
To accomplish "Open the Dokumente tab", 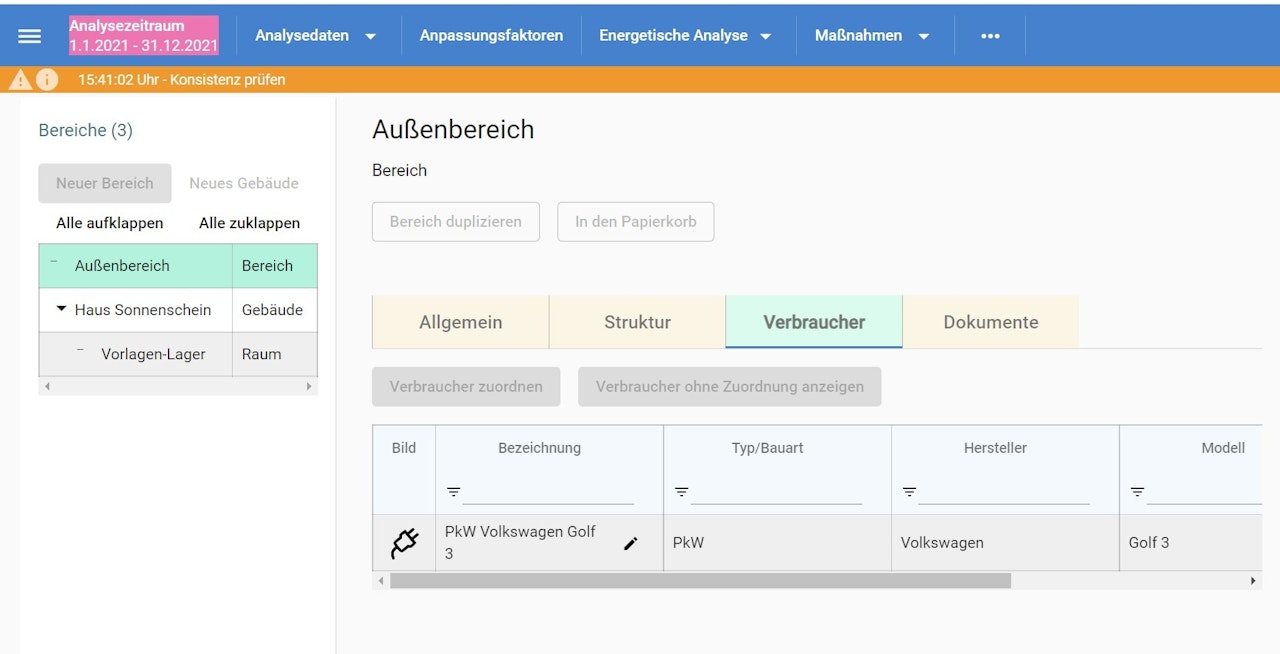I will coord(990,322).
